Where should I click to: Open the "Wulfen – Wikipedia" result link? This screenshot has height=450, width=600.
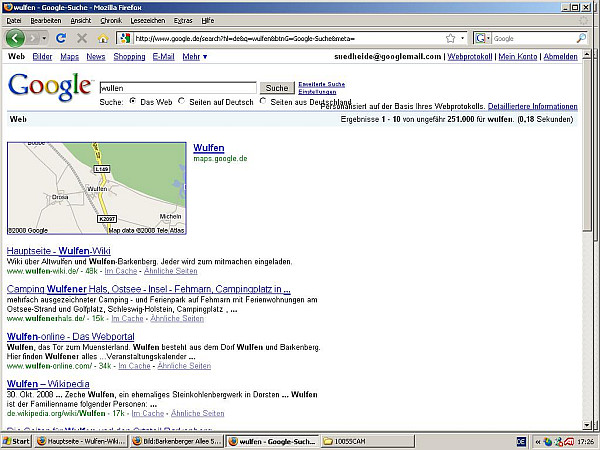pos(48,383)
